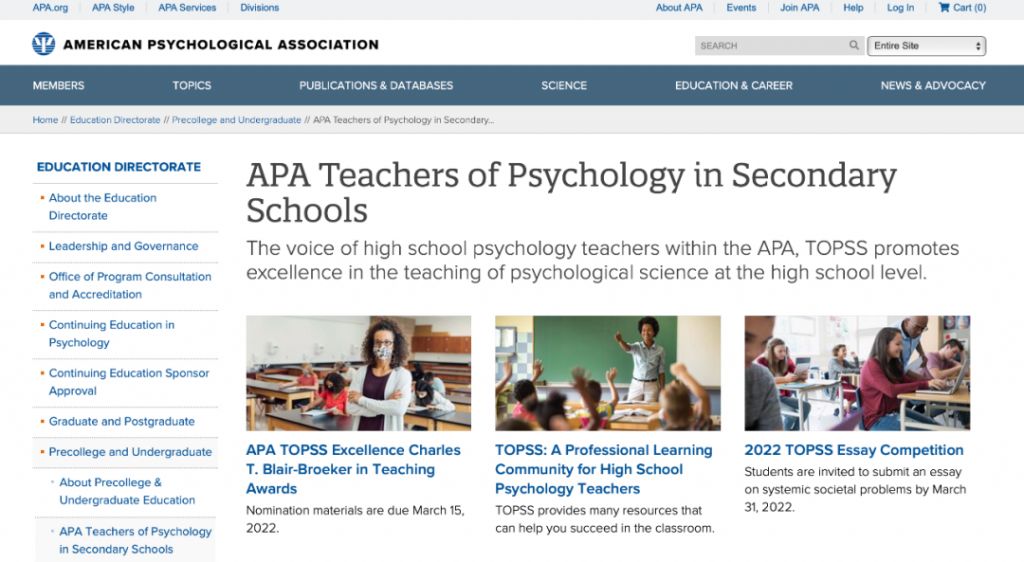The height and width of the screenshot is (562, 1024).
Task: Open the Entire Site search scope dropdown
Action: 926,46
